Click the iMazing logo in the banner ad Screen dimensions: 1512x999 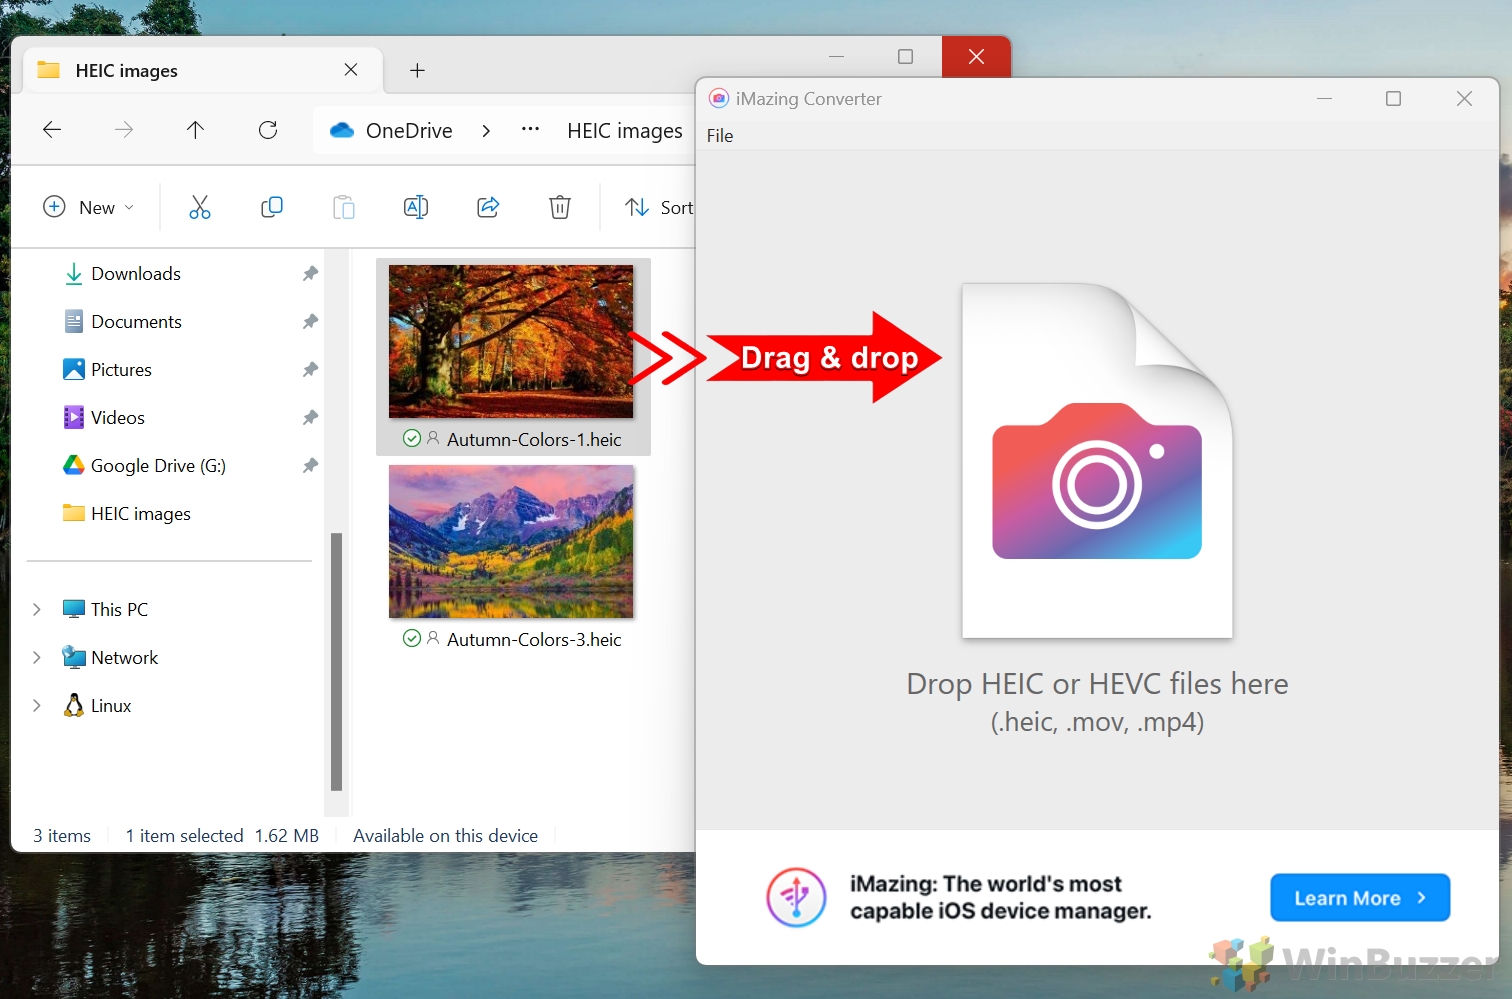[x=795, y=897]
